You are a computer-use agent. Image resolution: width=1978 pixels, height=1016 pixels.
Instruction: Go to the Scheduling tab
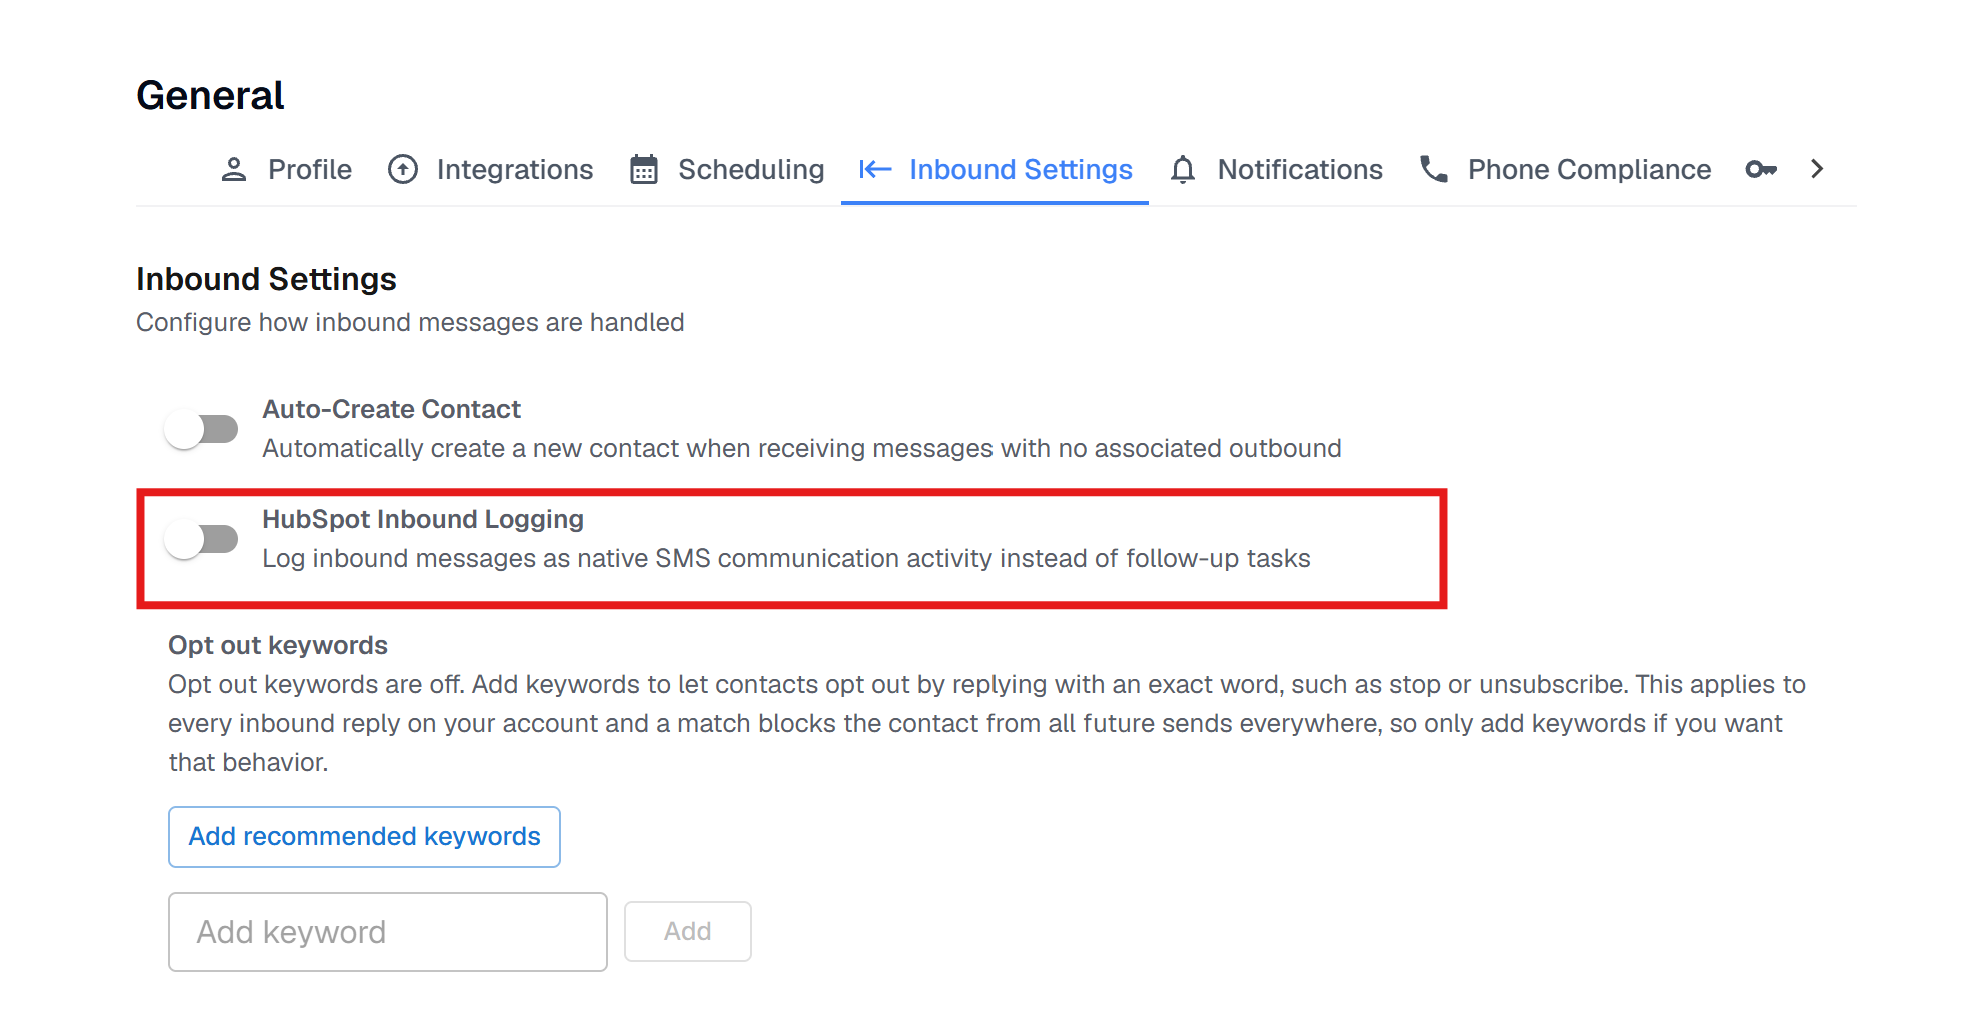[x=727, y=169]
